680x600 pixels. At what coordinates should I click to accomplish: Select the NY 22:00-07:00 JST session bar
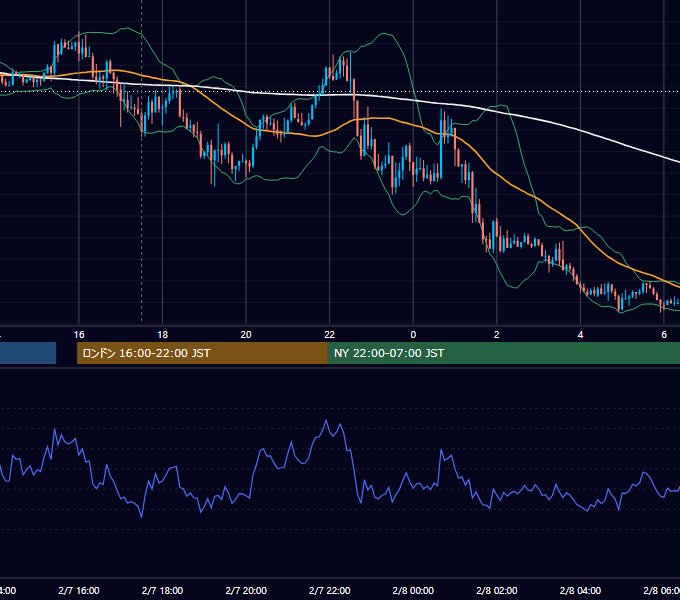coord(504,353)
